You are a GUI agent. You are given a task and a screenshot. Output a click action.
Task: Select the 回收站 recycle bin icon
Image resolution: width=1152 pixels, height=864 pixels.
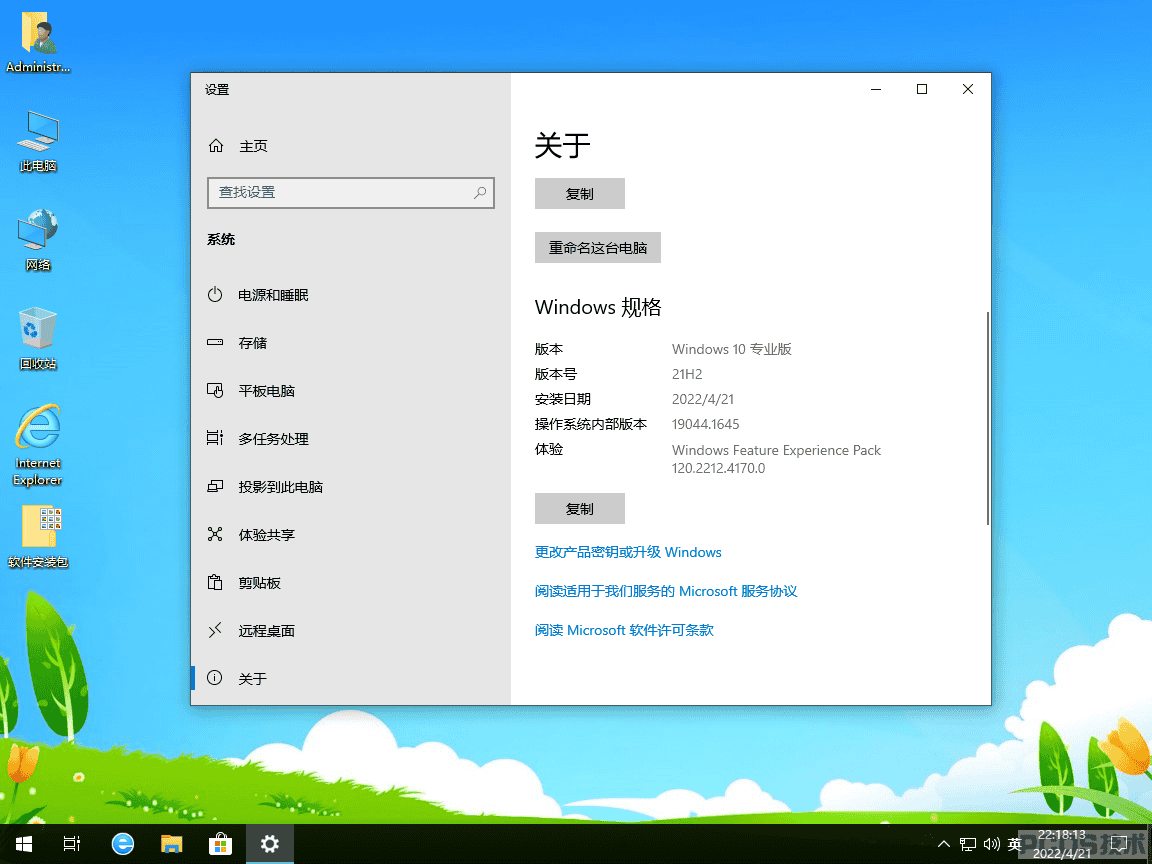38,339
